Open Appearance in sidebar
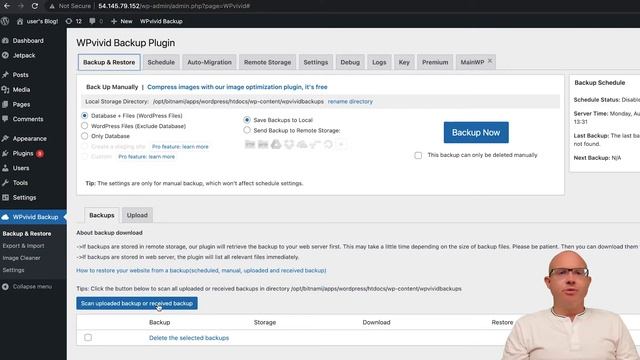The width and height of the screenshot is (640, 360). click(29, 138)
